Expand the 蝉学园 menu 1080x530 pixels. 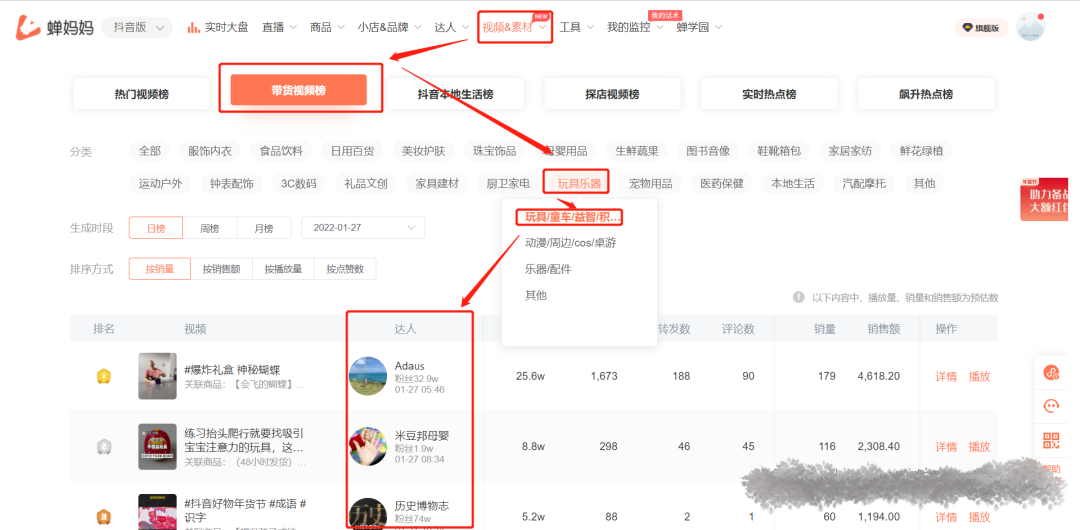click(x=699, y=28)
